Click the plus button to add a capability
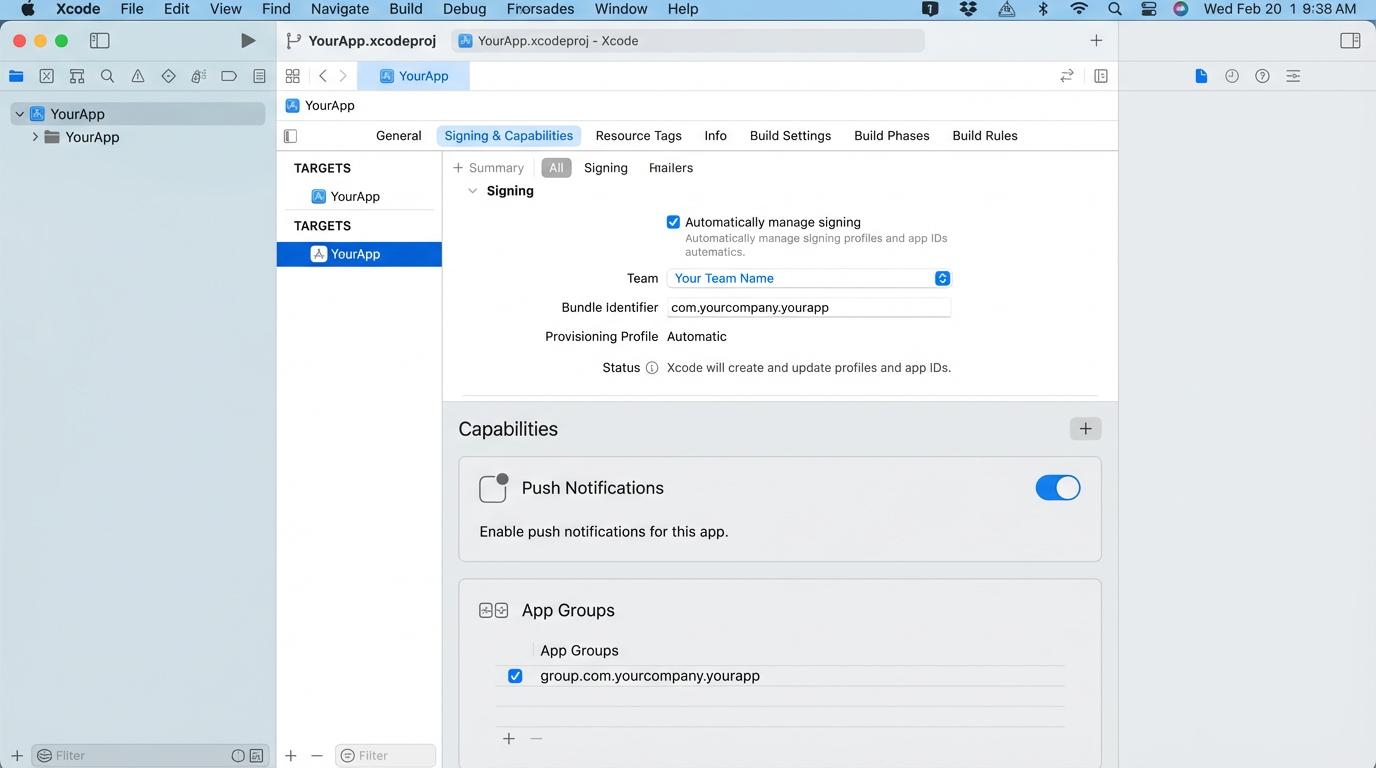 [1085, 428]
